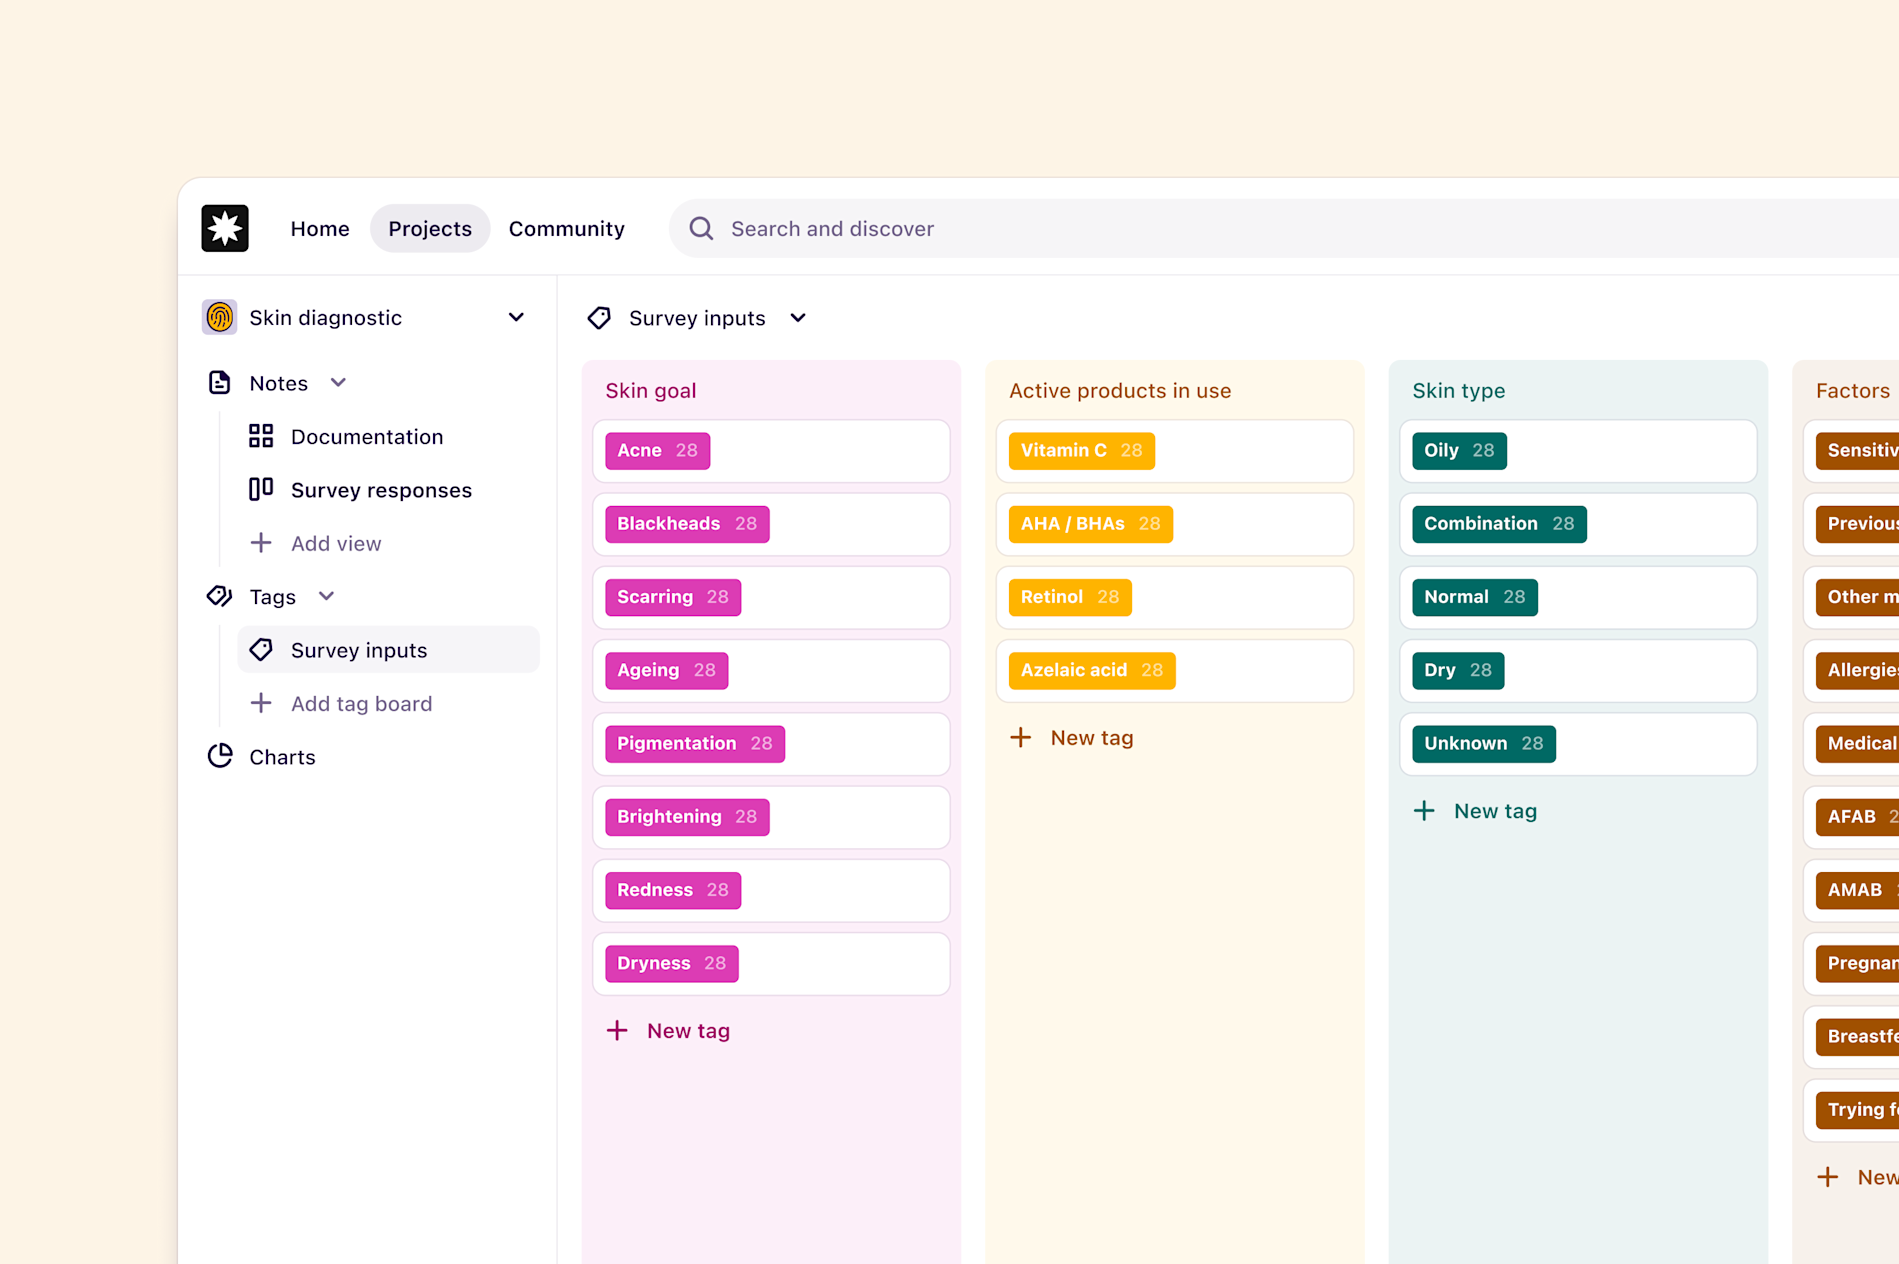Click the Notes section label
Viewport: 1899px width, 1264px height.
point(278,384)
